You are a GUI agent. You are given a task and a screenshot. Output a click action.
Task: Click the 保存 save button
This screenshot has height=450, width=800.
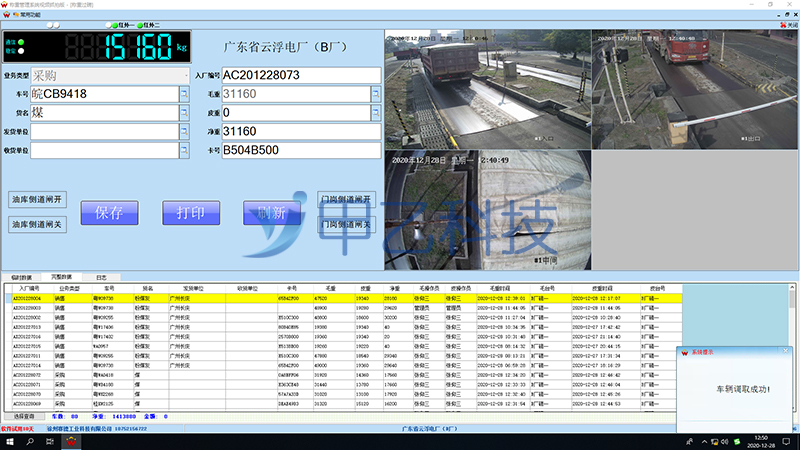(109, 212)
